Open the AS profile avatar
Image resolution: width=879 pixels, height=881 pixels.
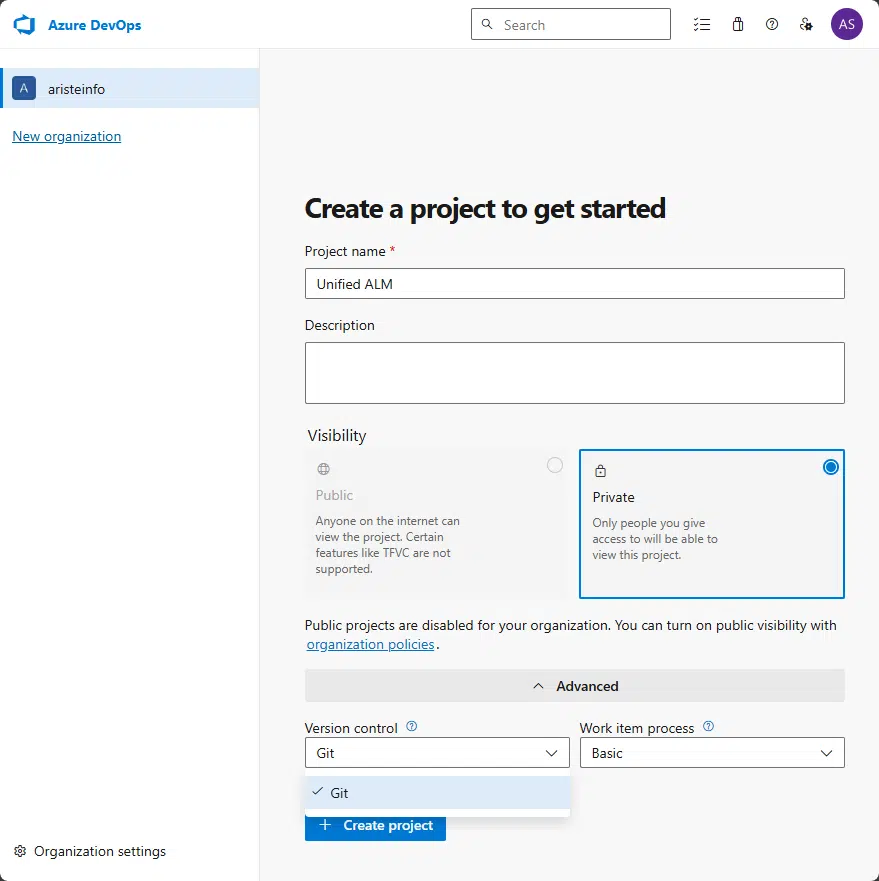coord(847,24)
